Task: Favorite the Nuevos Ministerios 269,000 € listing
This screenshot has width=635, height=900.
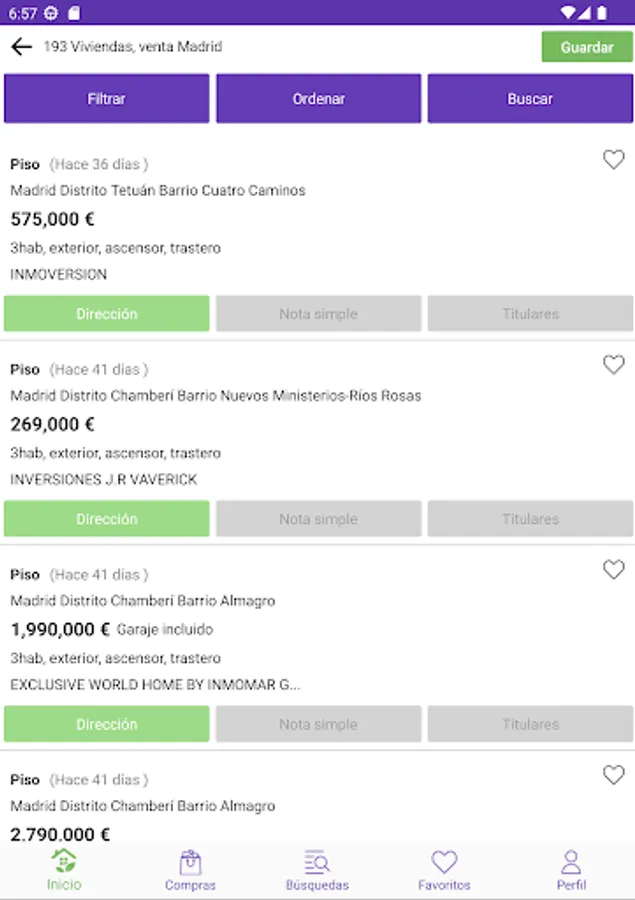Action: tap(613, 365)
